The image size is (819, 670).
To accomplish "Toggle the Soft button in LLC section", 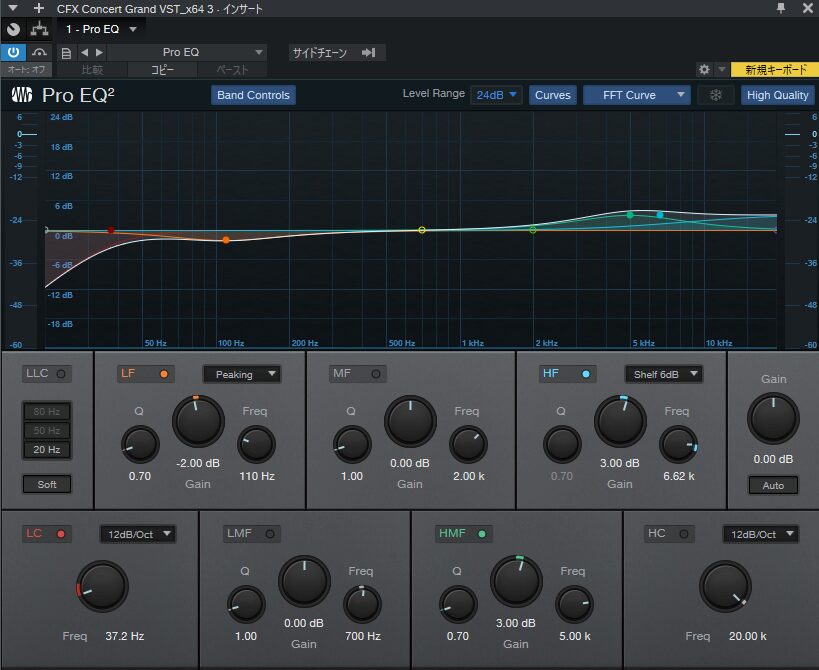I will coord(46,484).
